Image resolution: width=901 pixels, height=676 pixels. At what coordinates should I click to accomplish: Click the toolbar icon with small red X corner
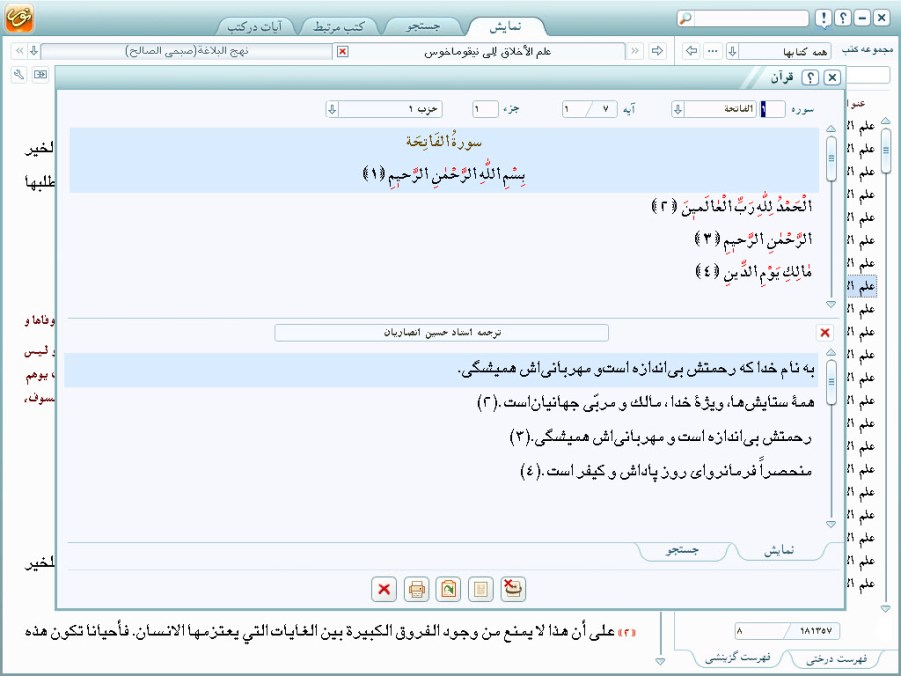coord(513,589)
